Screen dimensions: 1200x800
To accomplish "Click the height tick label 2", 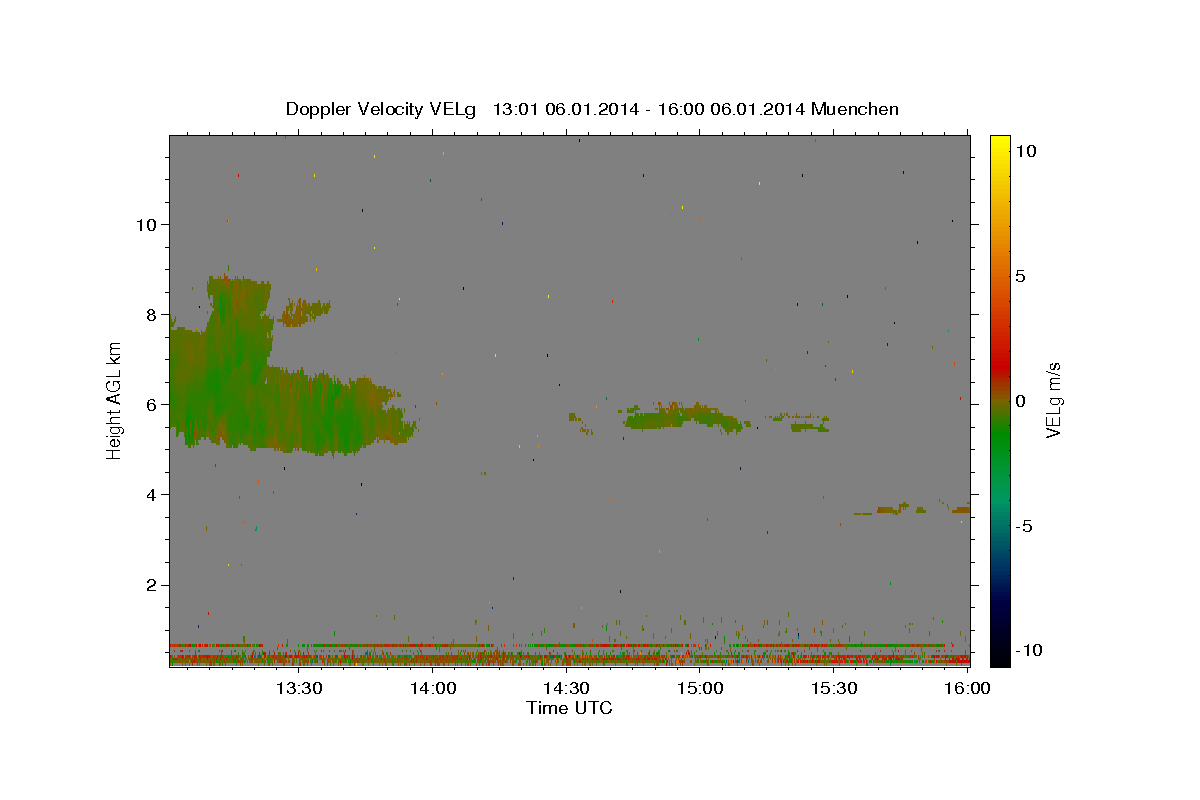I will pos(152,584).
